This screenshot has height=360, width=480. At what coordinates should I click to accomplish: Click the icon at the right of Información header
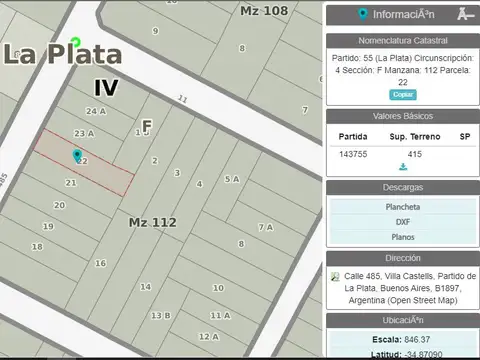coord(465,14)
